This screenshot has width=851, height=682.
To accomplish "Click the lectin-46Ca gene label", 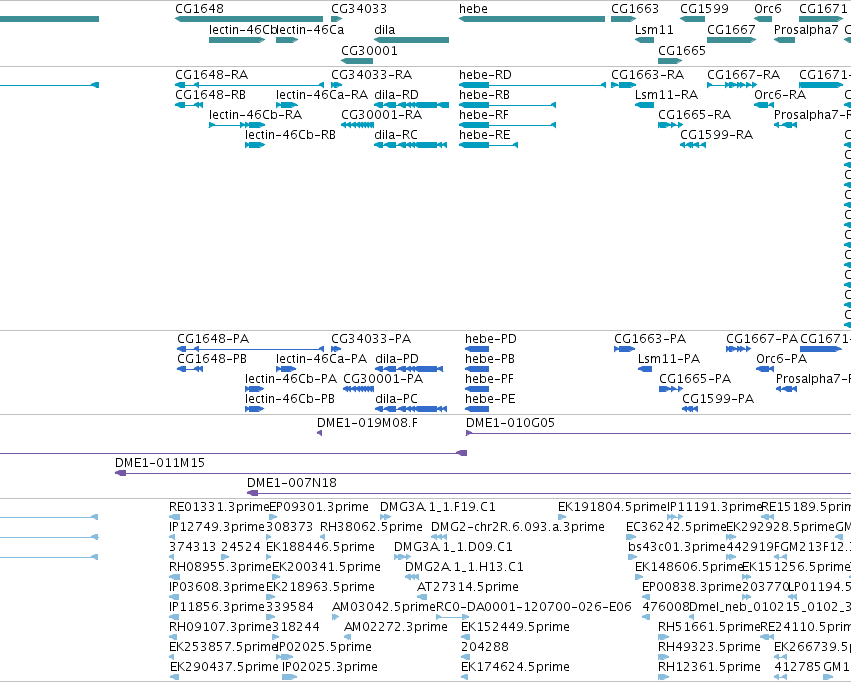I will [310, 29].
